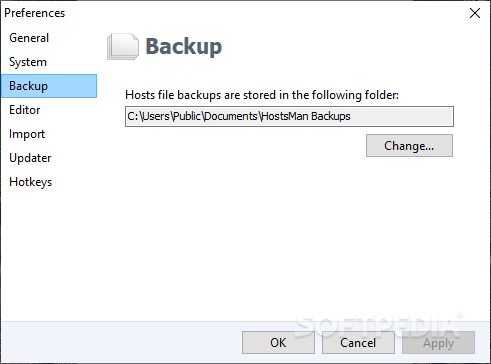Switch to the System preferences page
491x364 pixels.
tap(28, 62)
